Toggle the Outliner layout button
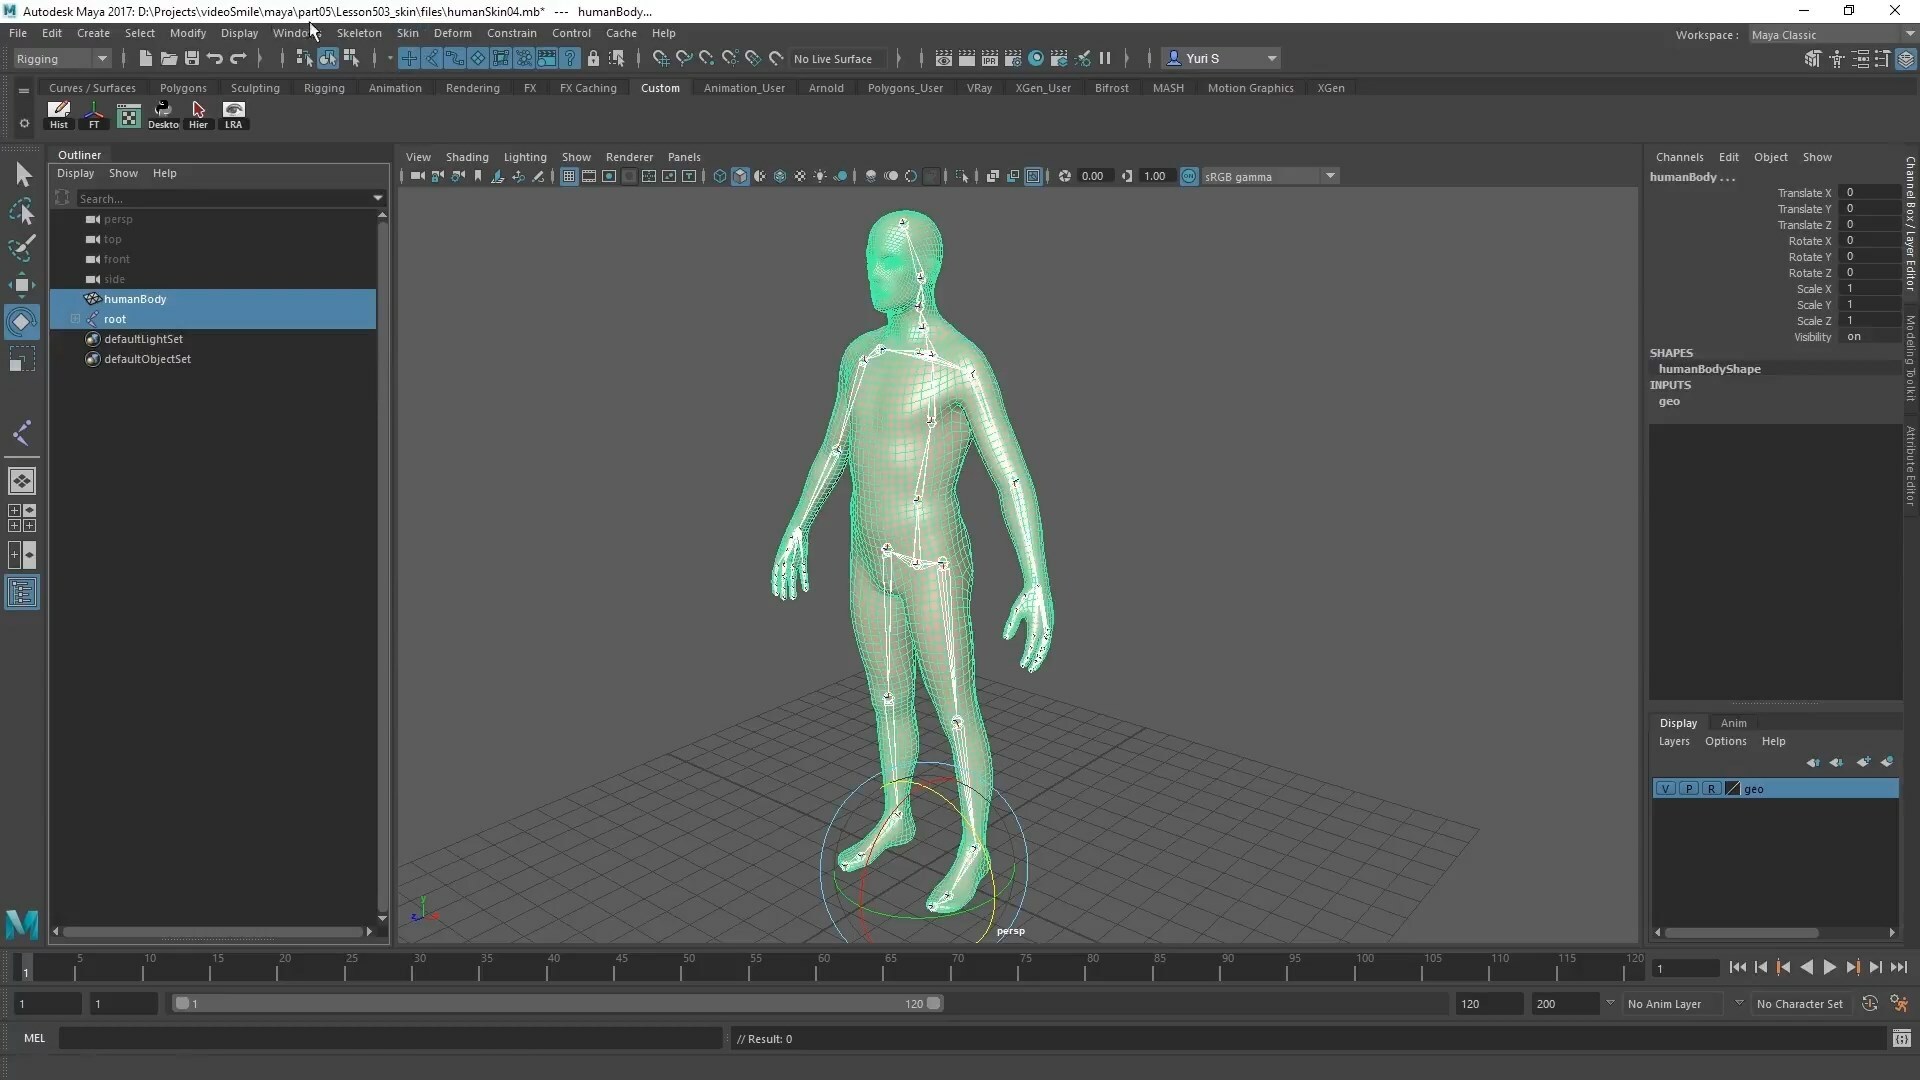Image resolution: width=1920 pixels, height=1080 pixels. pos(22,593)
